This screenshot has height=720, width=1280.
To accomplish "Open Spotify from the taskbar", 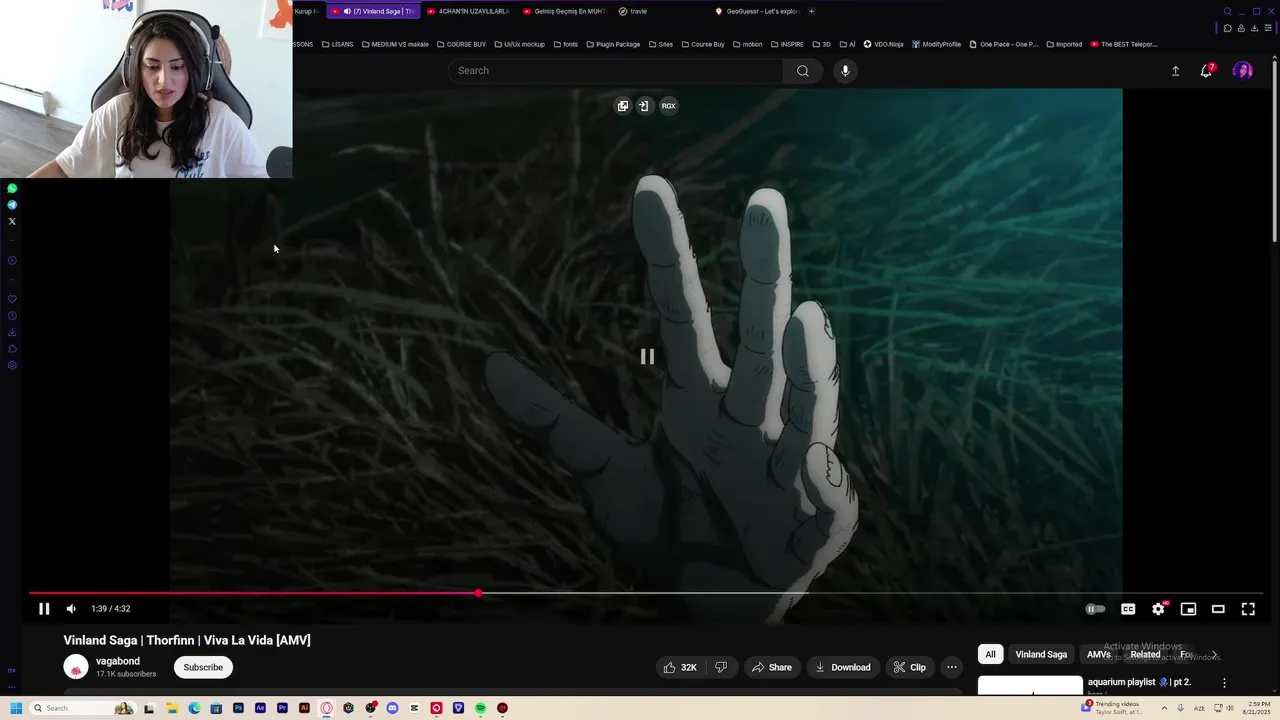I will click(x=480, y=709).
